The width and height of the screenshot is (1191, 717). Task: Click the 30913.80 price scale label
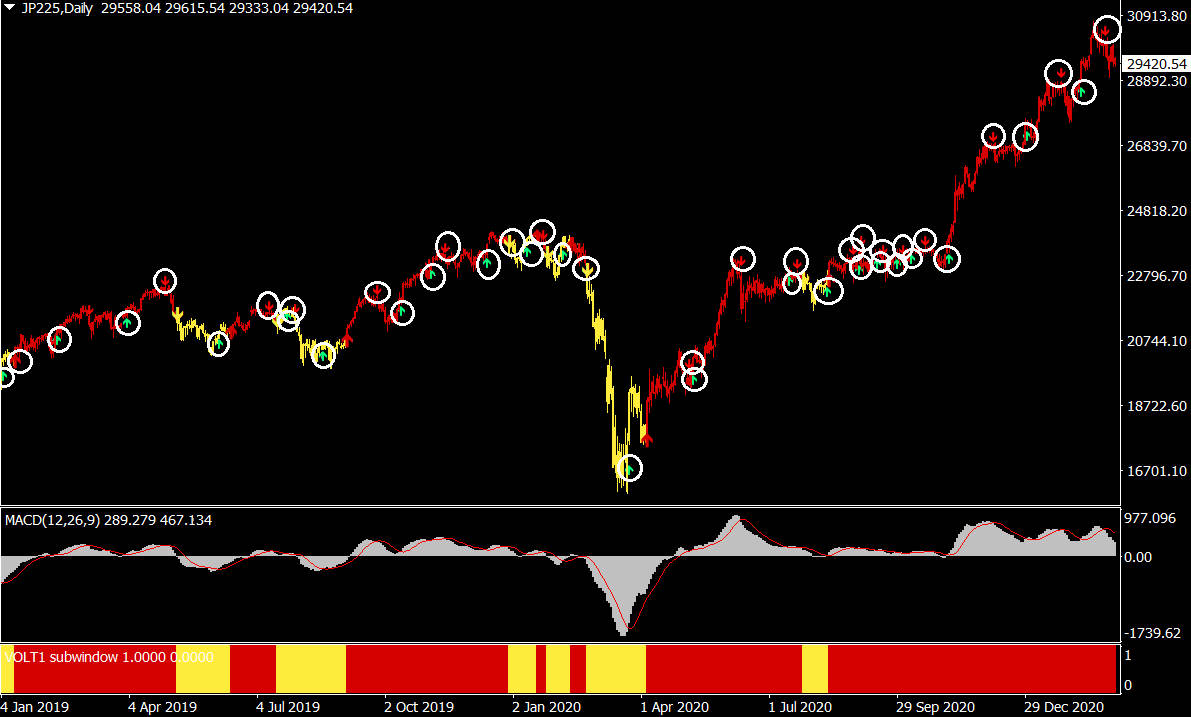coord(1155,17)
